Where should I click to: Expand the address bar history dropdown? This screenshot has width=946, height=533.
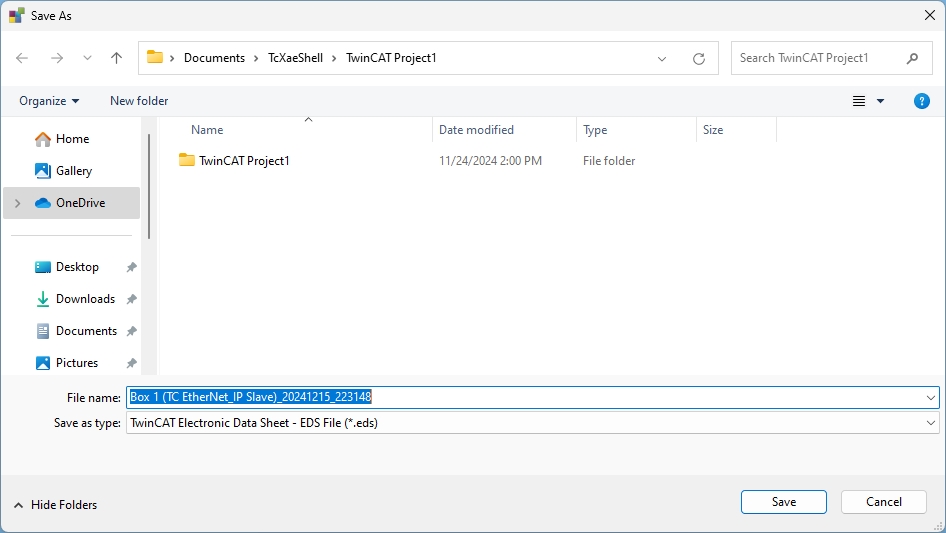662,59
